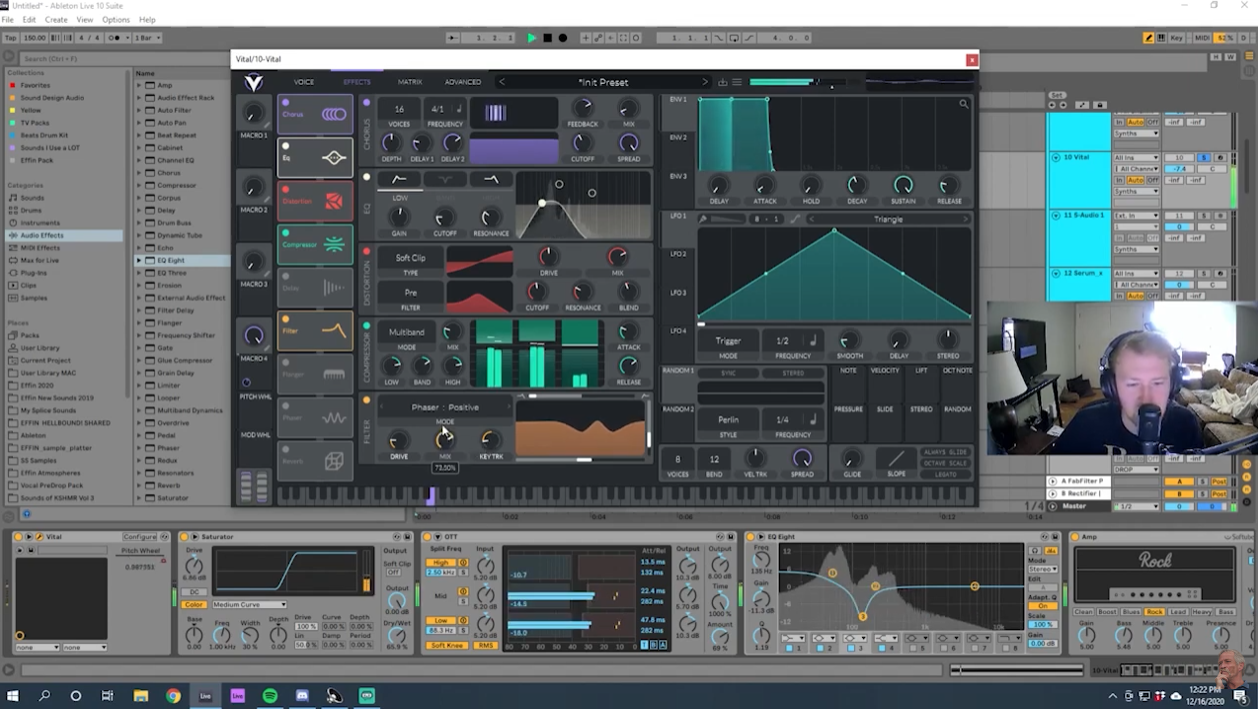This screenshot has width=1258, height=709.
Task: Click the Slope curve icon in Vital
Action: 896,458
